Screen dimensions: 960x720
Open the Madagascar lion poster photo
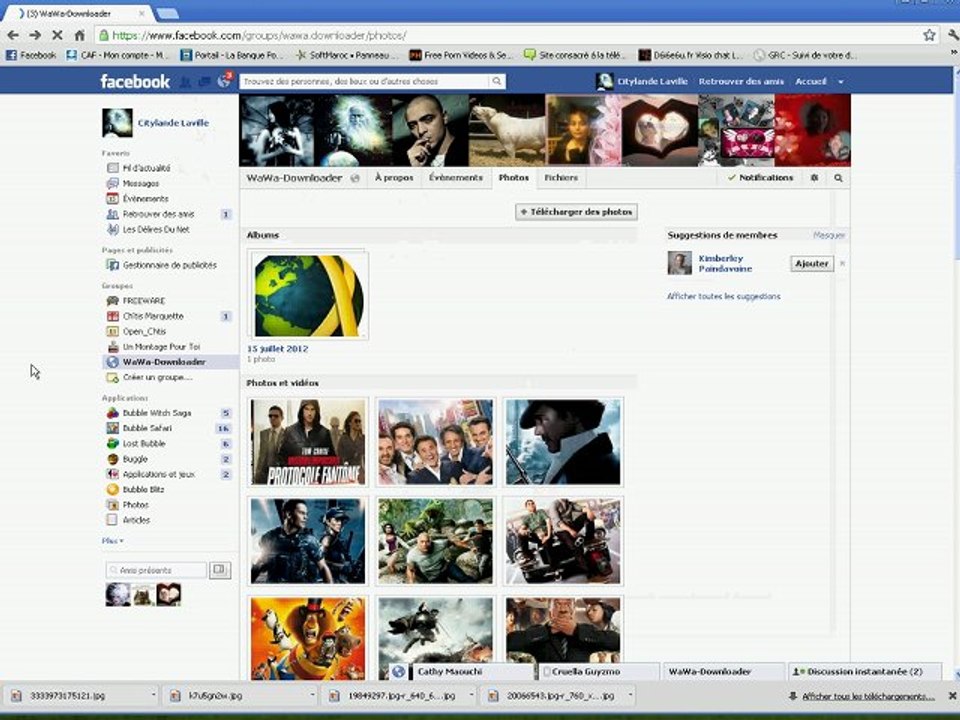[308, 637]
